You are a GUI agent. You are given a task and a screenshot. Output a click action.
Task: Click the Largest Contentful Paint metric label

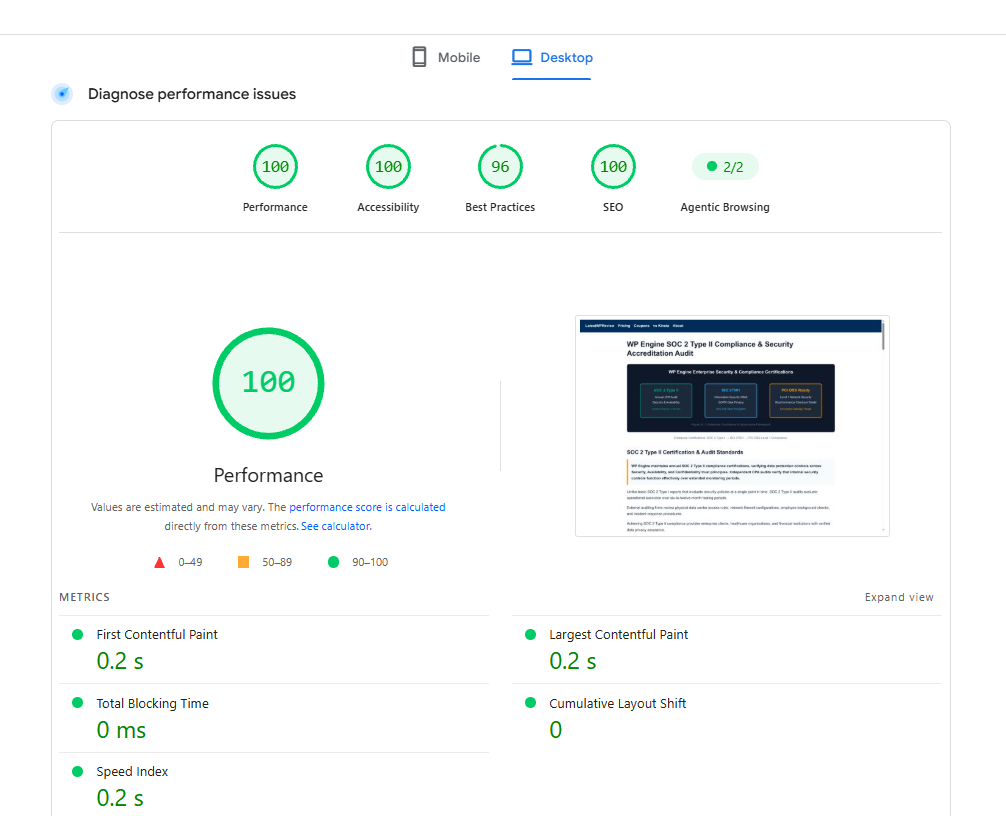click(618, 634)
